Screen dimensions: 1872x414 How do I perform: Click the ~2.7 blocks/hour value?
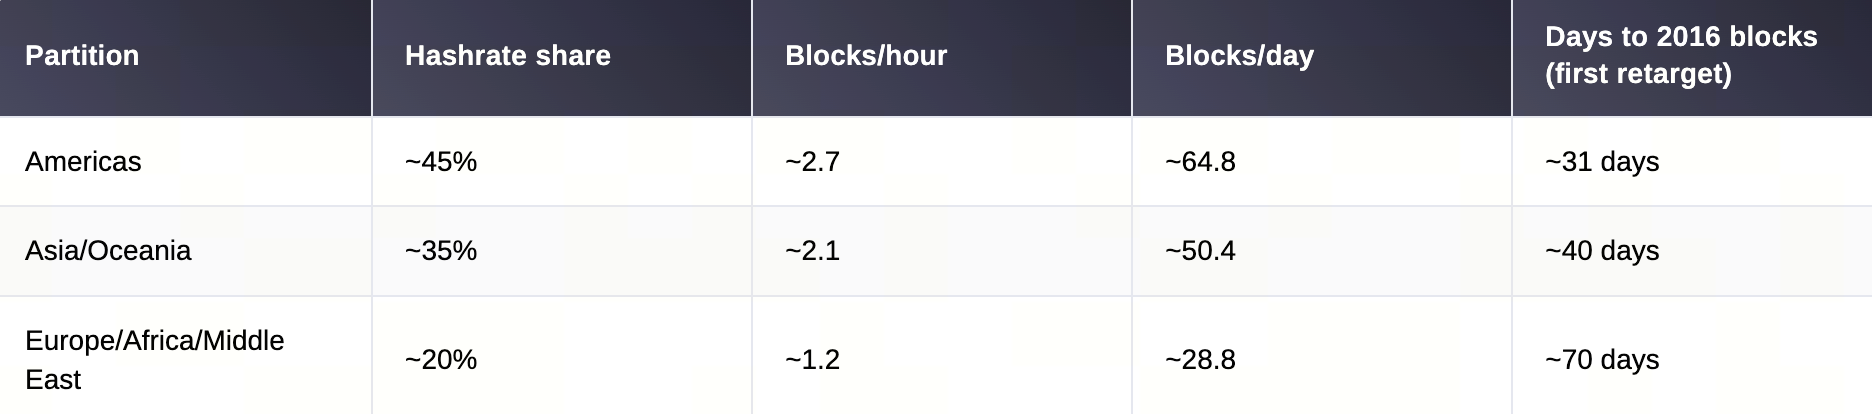(812, 162)
